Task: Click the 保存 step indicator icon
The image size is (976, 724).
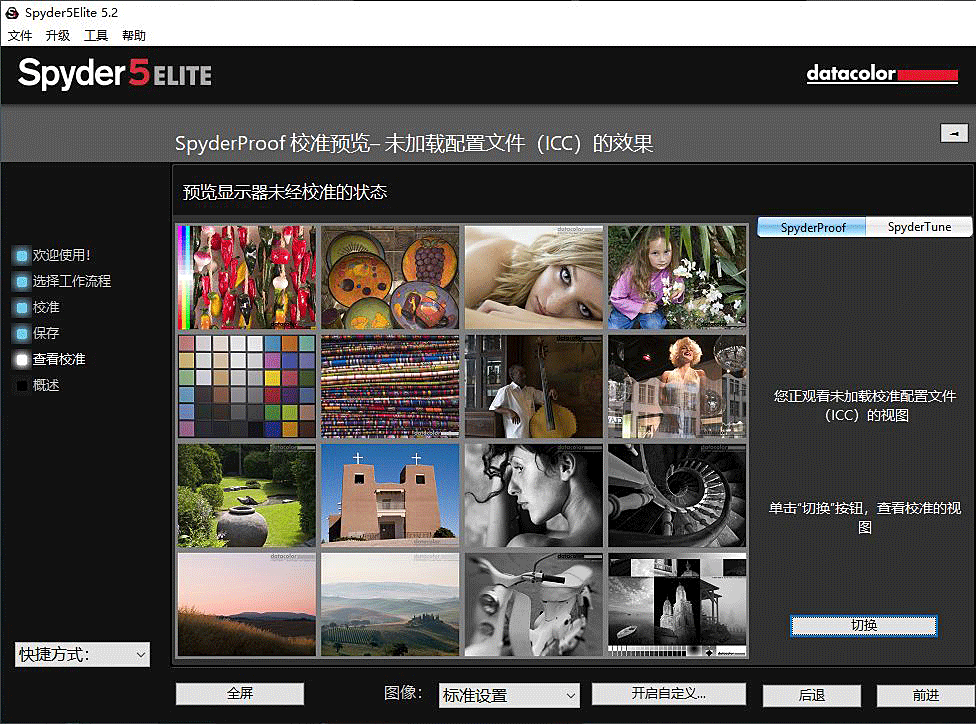Action: pos(22,333)
